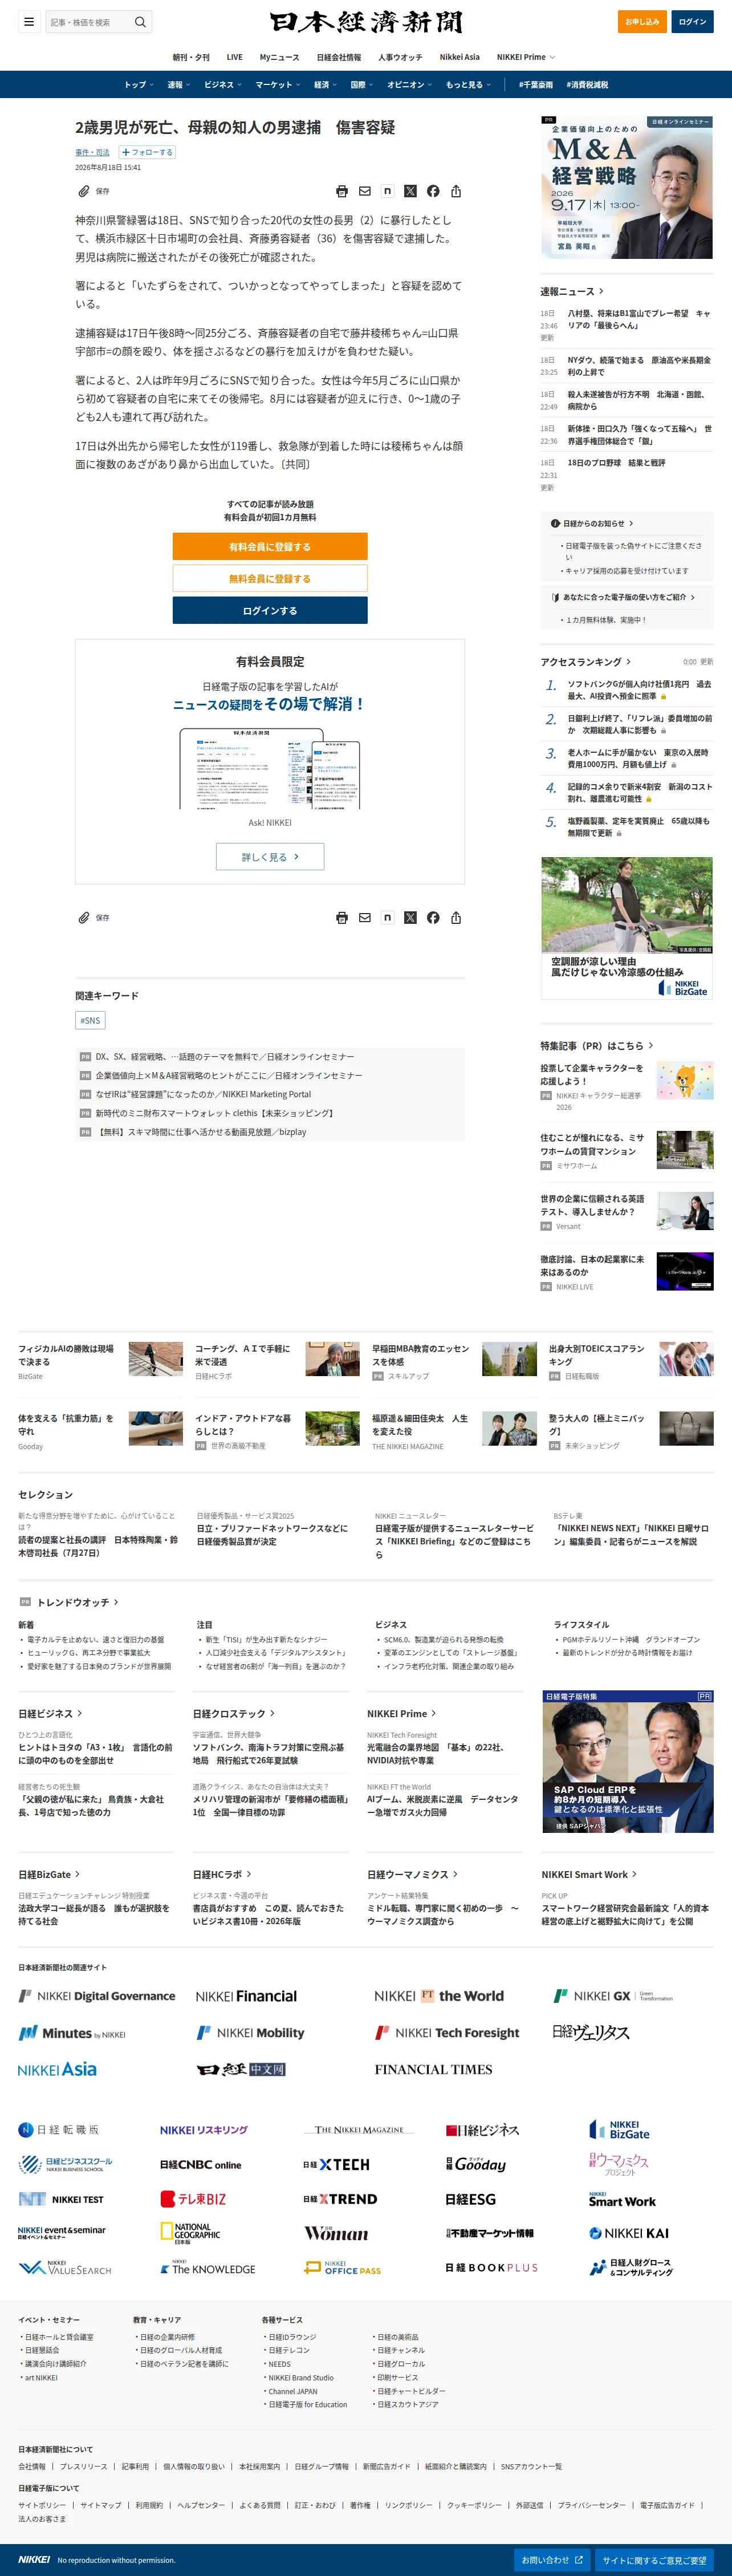
Task: Open 日経中文网 logo link
Action: click(241, 2069)
